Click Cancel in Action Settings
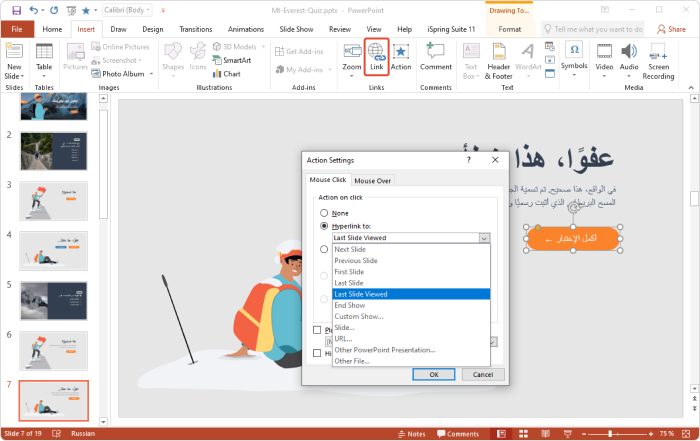700x441 pixels. point(483,374)
